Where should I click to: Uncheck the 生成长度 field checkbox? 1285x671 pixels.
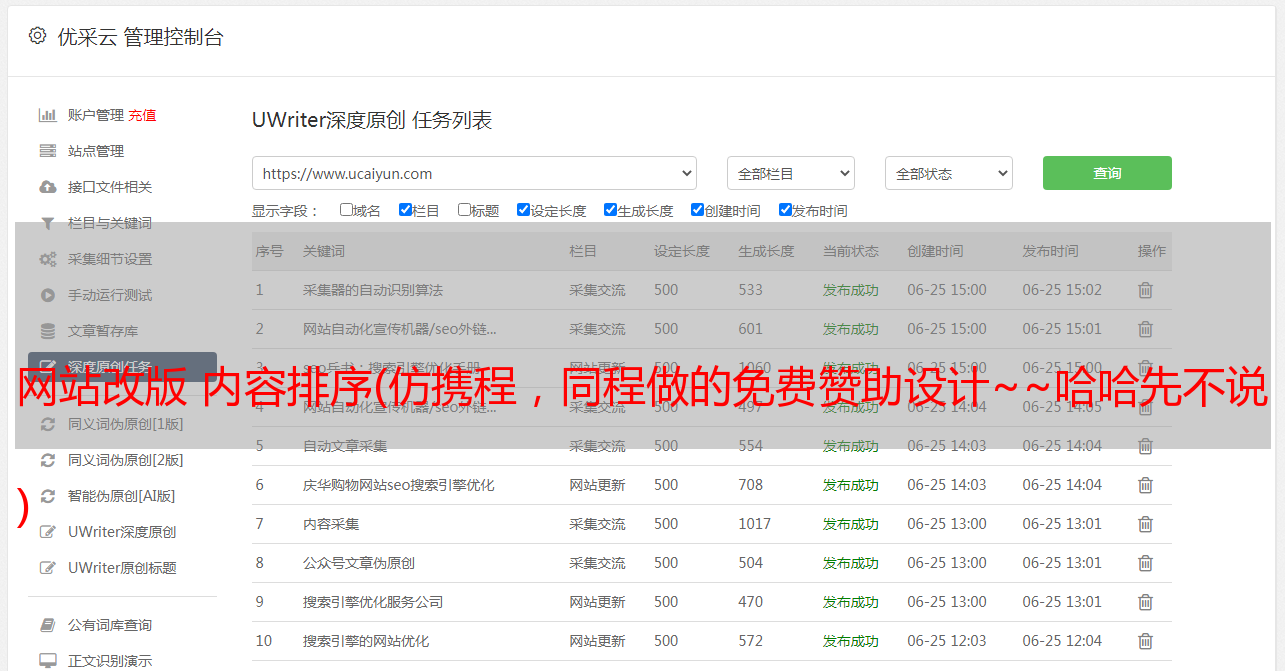pyautogui.click(x=610, y=210)
